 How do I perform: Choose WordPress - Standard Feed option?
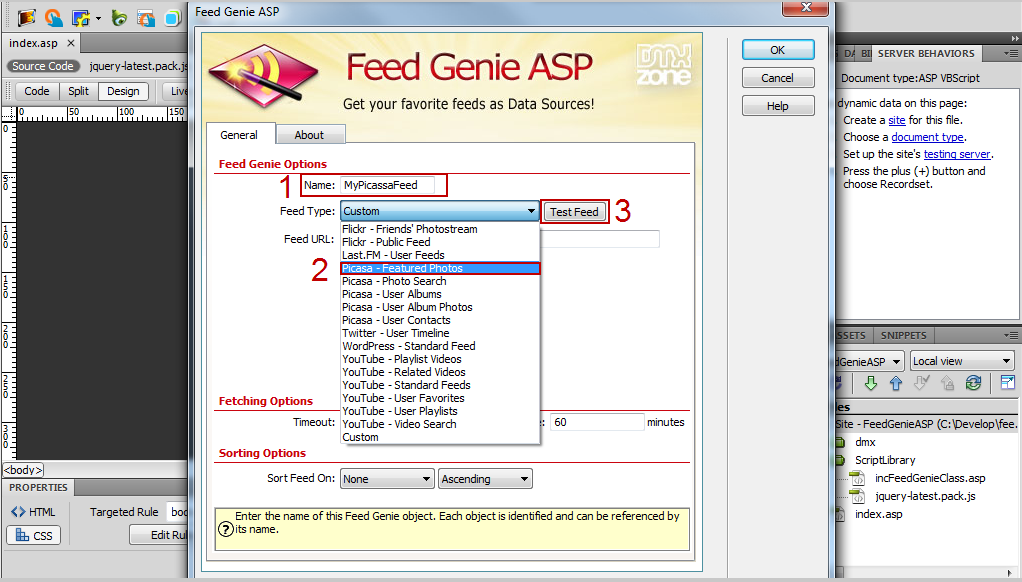point(440,346)
